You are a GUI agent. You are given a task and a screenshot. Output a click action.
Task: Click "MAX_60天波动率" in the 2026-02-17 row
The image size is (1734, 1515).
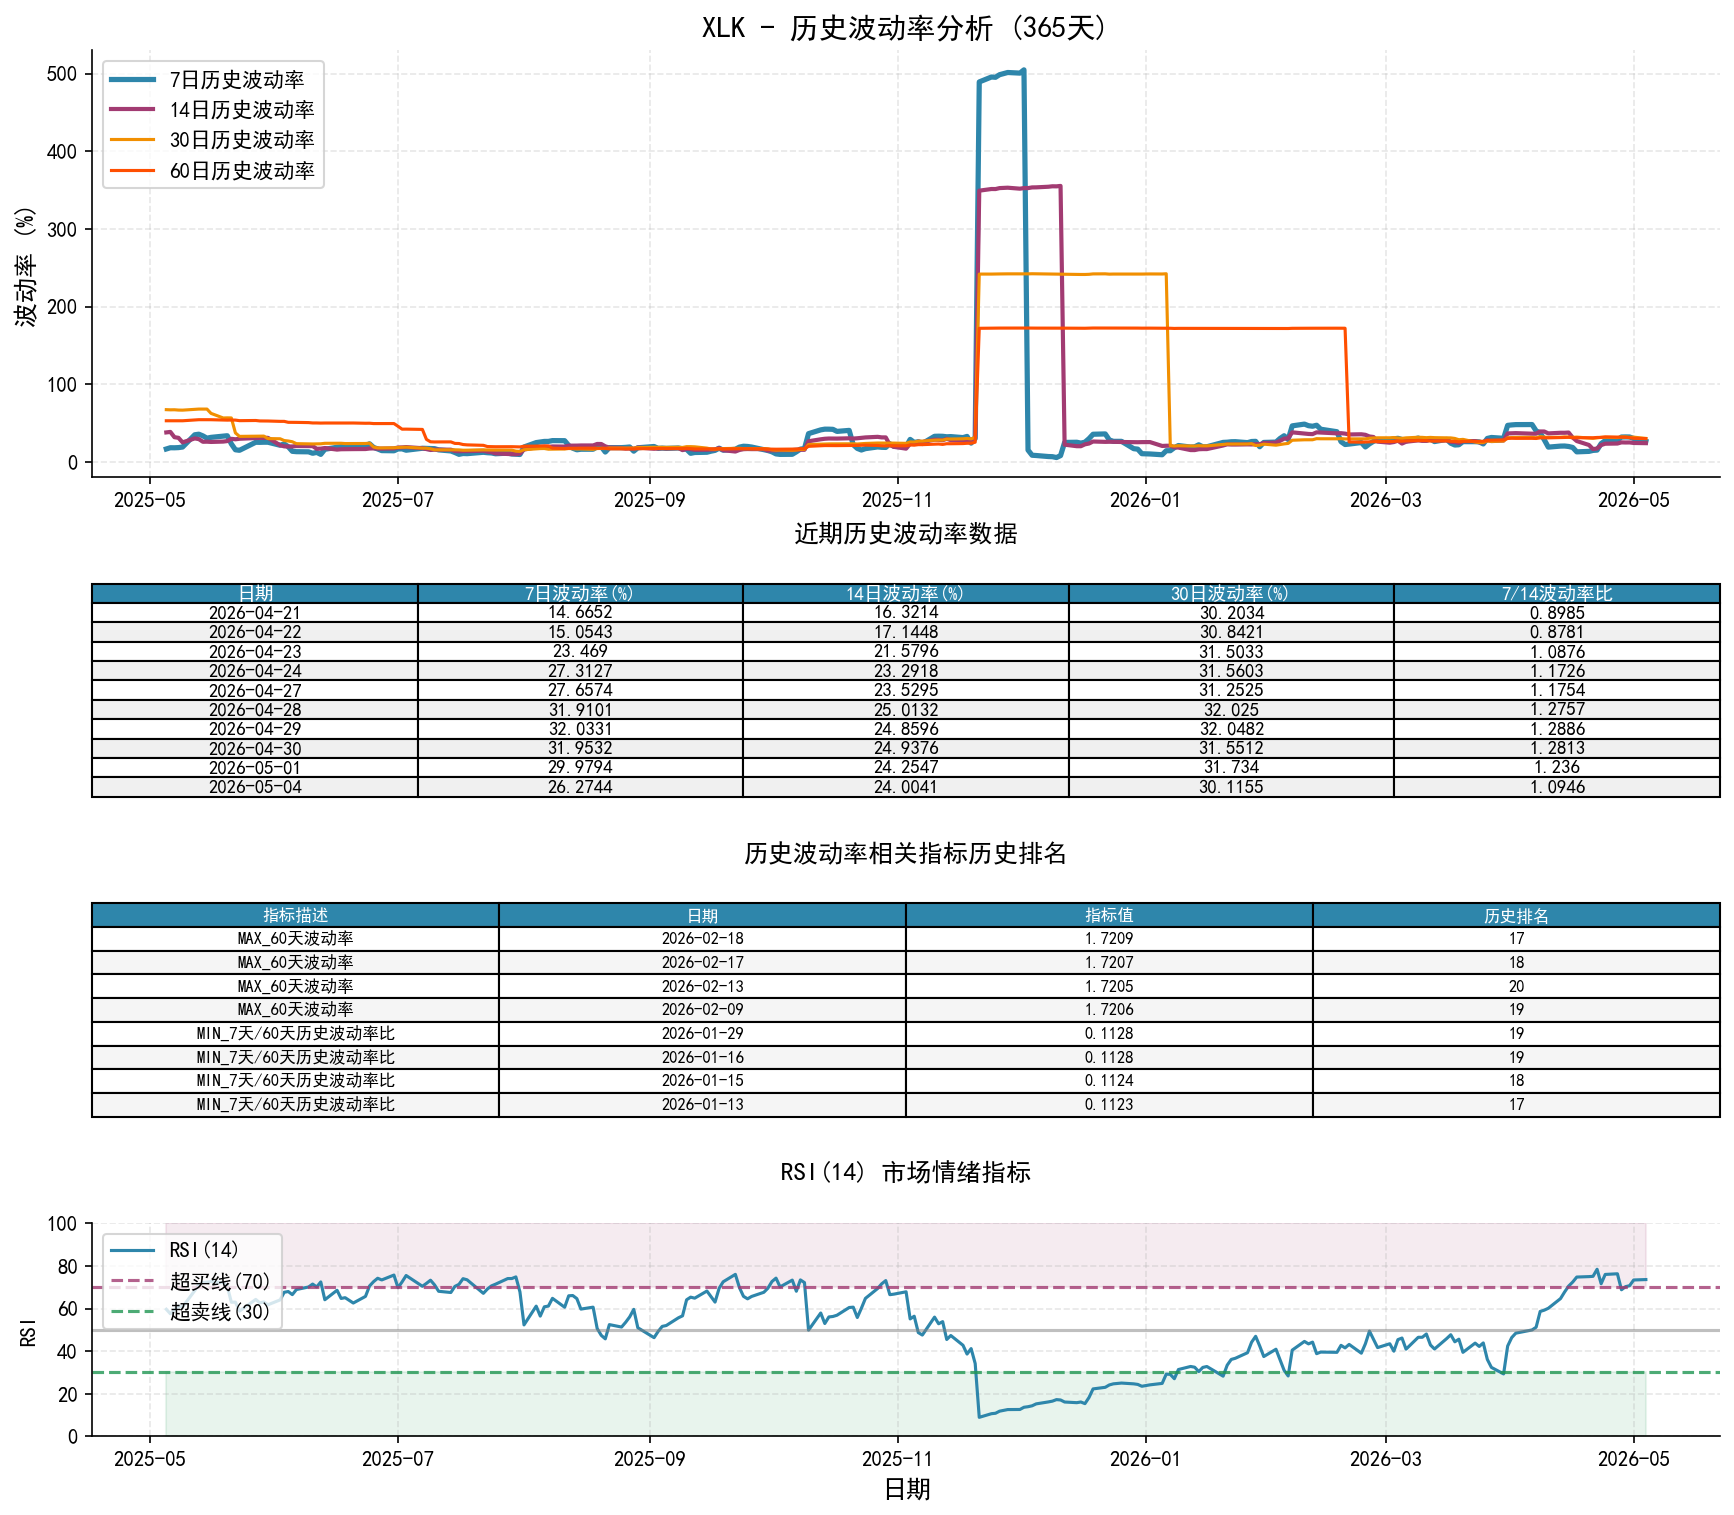[x=295, y=963]
